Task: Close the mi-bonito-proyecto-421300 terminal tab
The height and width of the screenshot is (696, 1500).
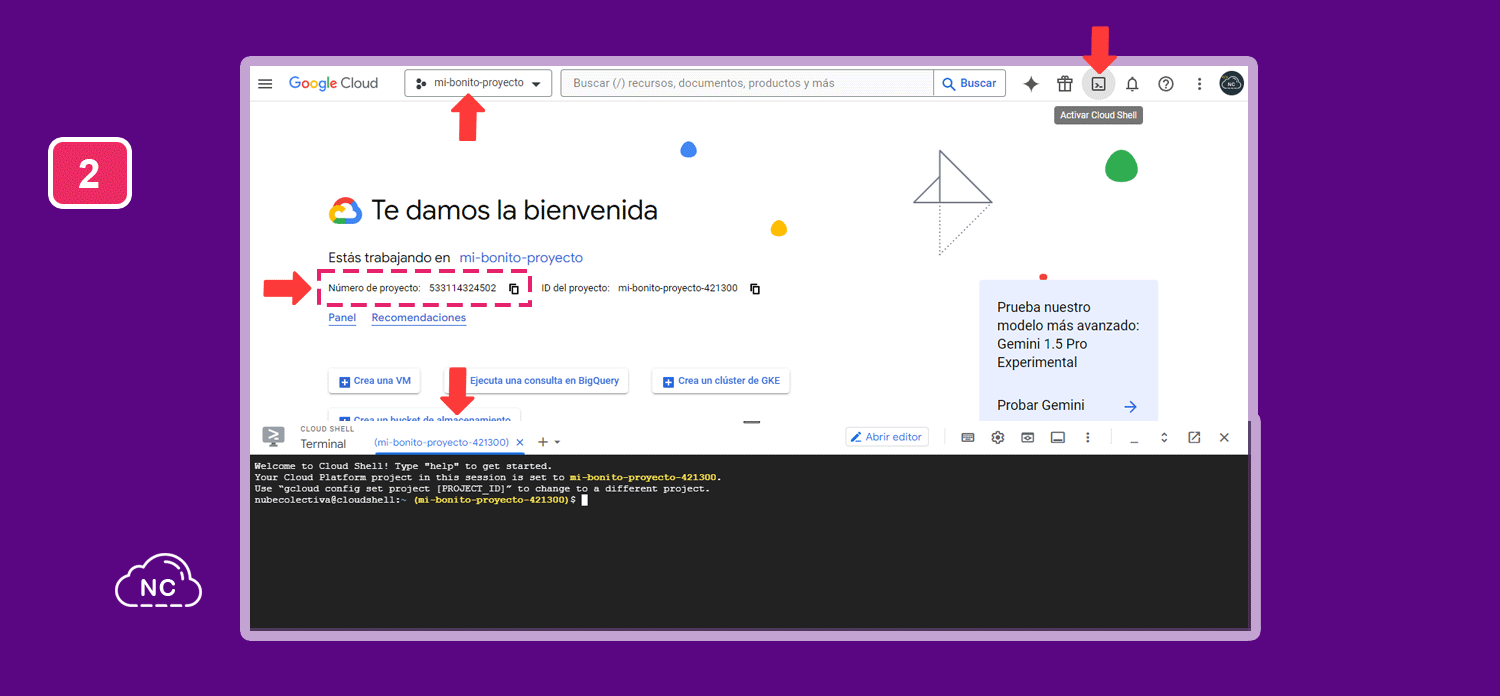Action: click(x=520, y=442)
